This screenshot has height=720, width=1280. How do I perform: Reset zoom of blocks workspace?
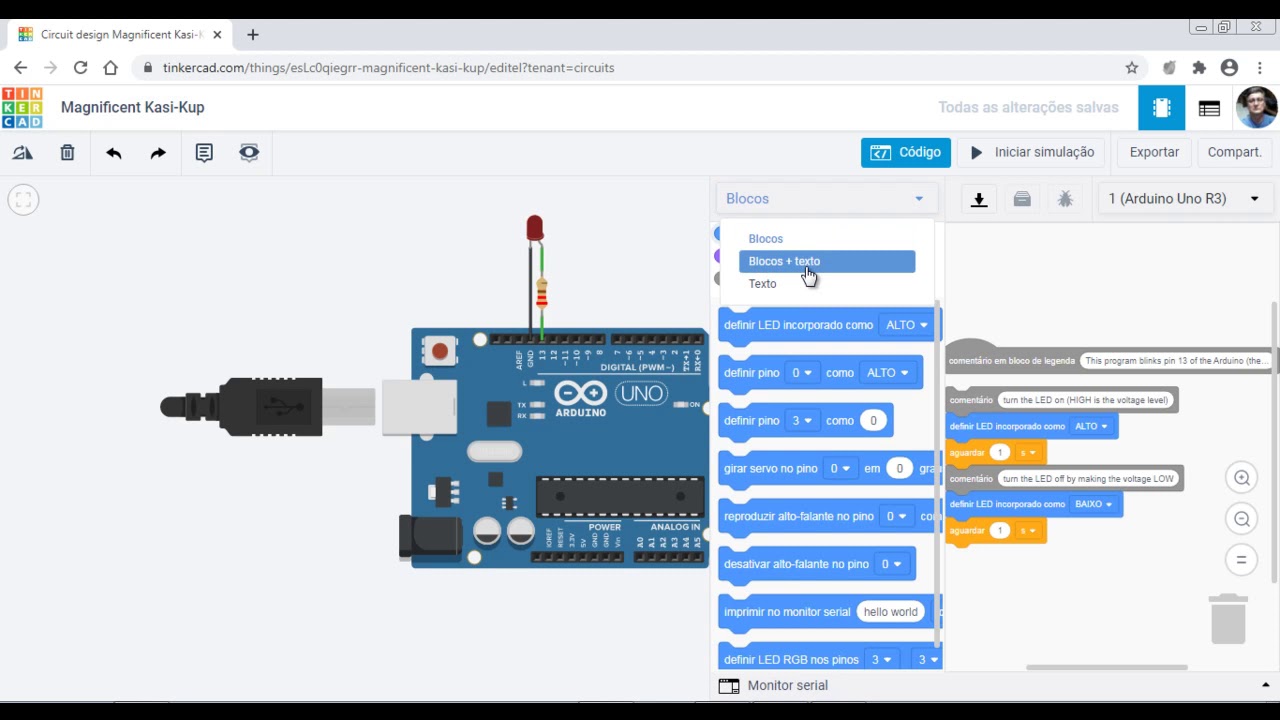pyautogui.click(x=1242, y=560)
